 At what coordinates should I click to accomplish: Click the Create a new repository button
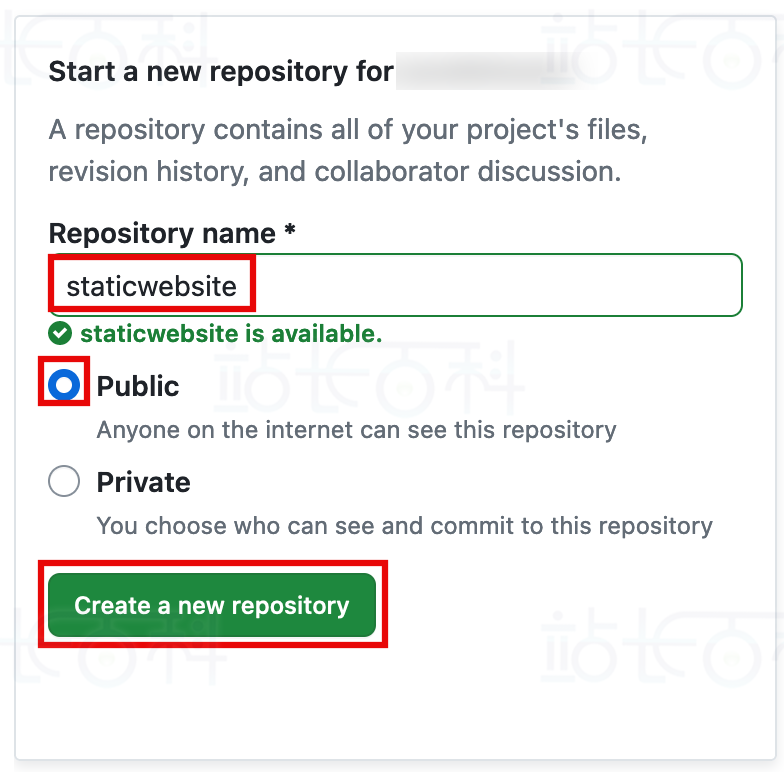click(x=212, y=605)
